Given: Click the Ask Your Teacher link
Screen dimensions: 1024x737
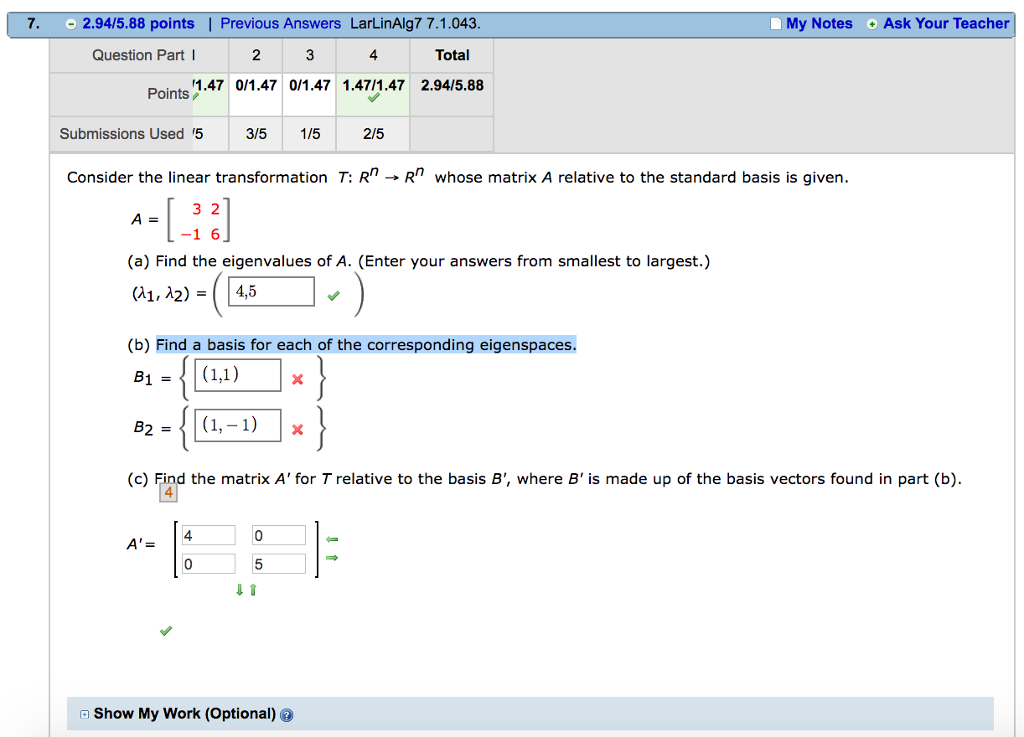Looking at the screenshot, I should [x=945, y=23].
